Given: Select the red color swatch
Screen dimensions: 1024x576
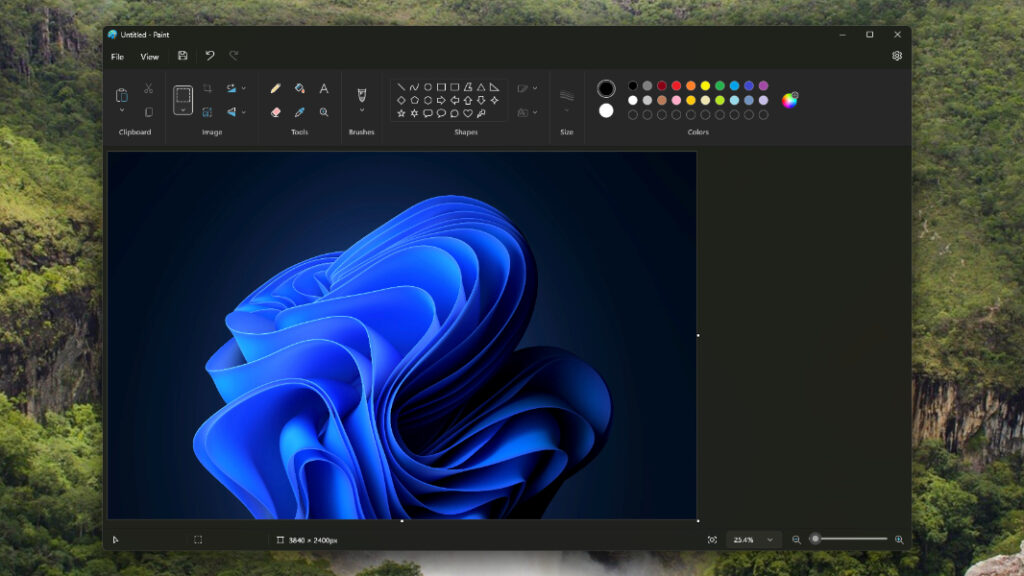Looking at the screenshot, I should [x=676, y=87].
